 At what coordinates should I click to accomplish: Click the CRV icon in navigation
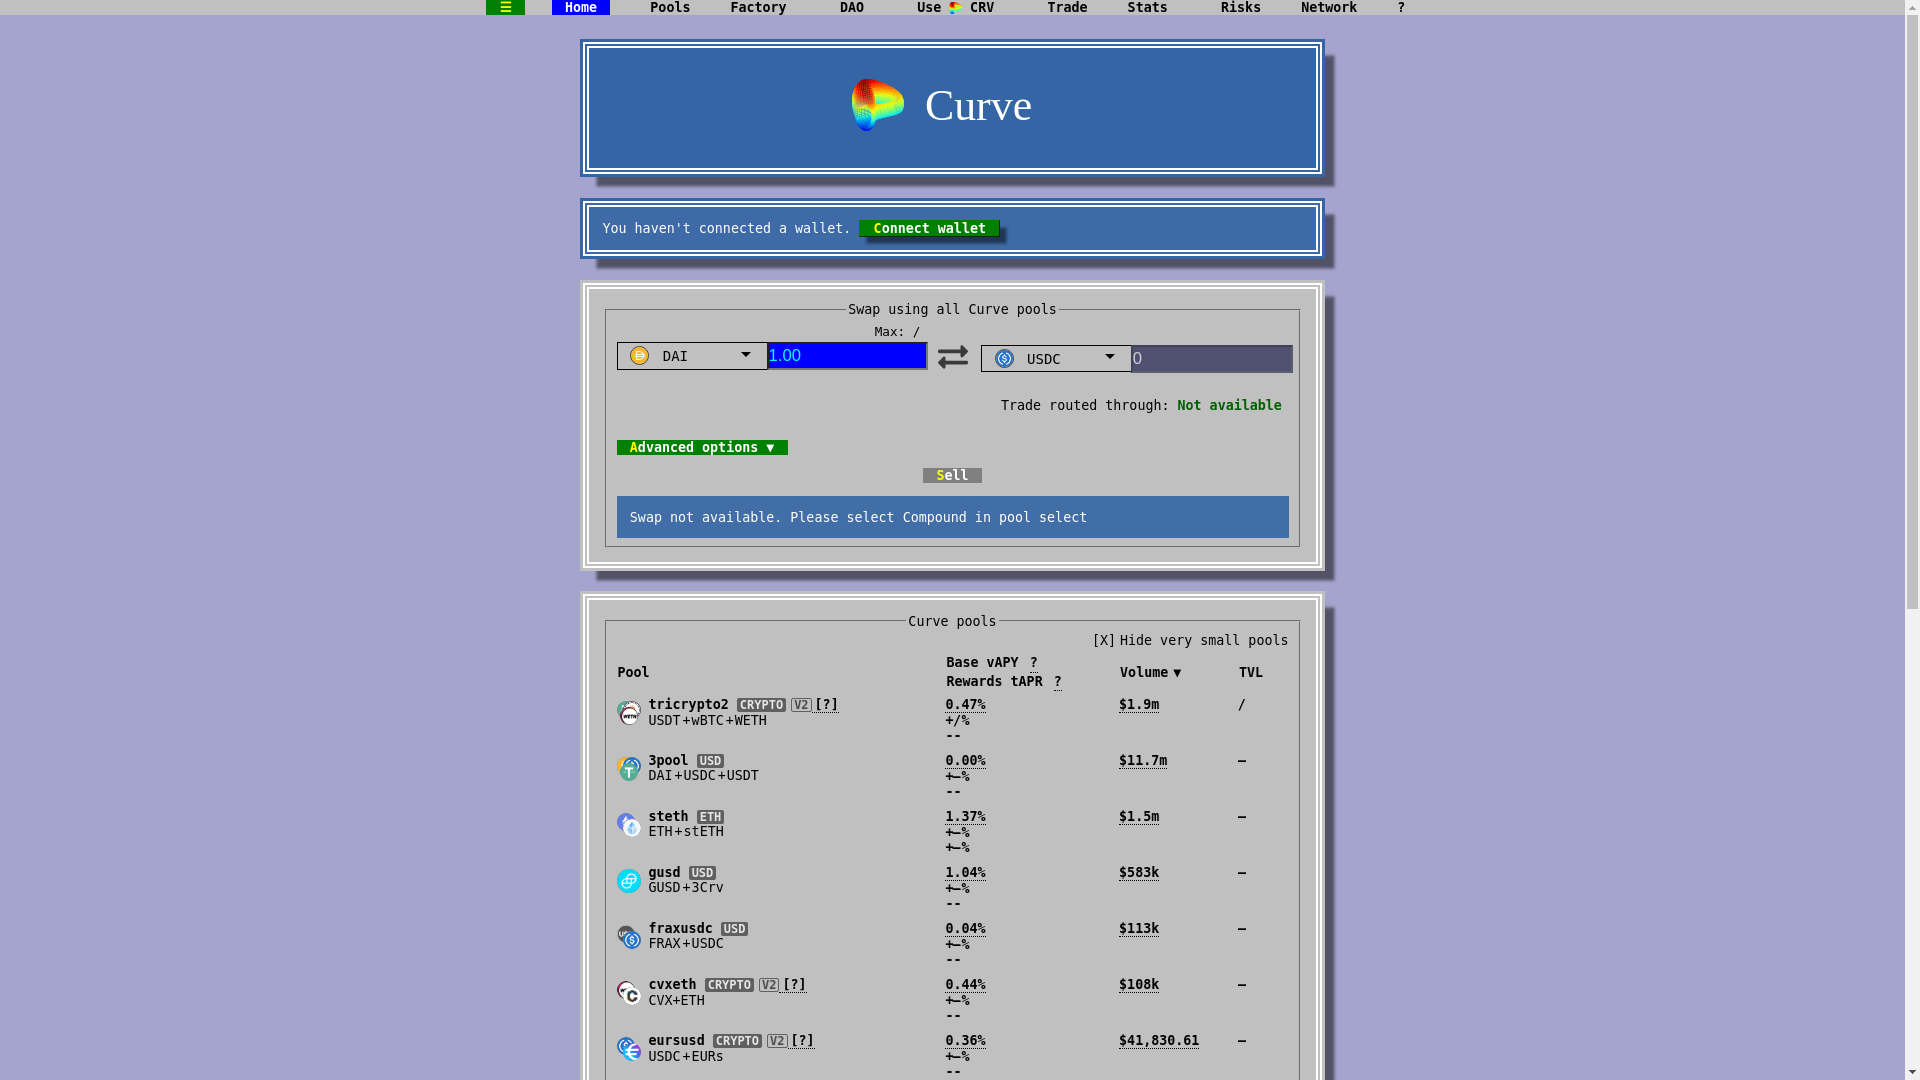pos(955,7)
